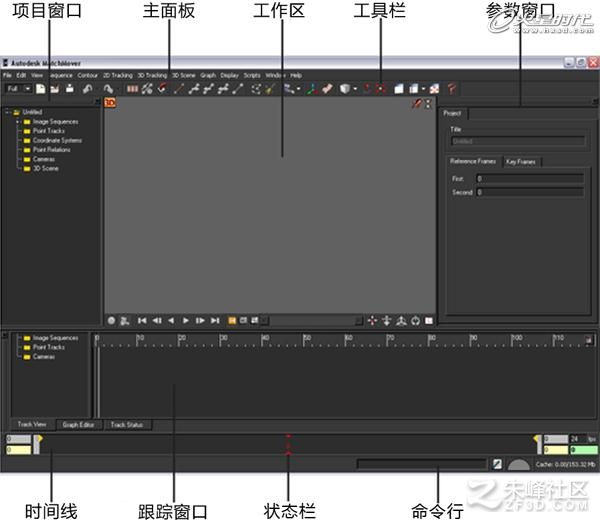Open the 3D Scene menu

pyautogui.click(x=184, y=75)
